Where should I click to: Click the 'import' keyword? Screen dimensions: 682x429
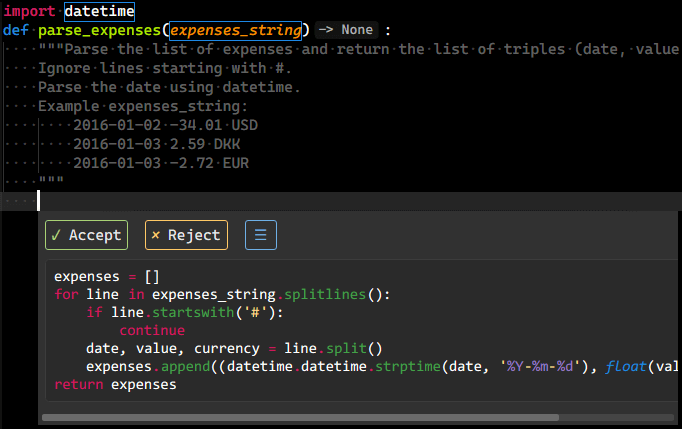(x=30, y=11)
